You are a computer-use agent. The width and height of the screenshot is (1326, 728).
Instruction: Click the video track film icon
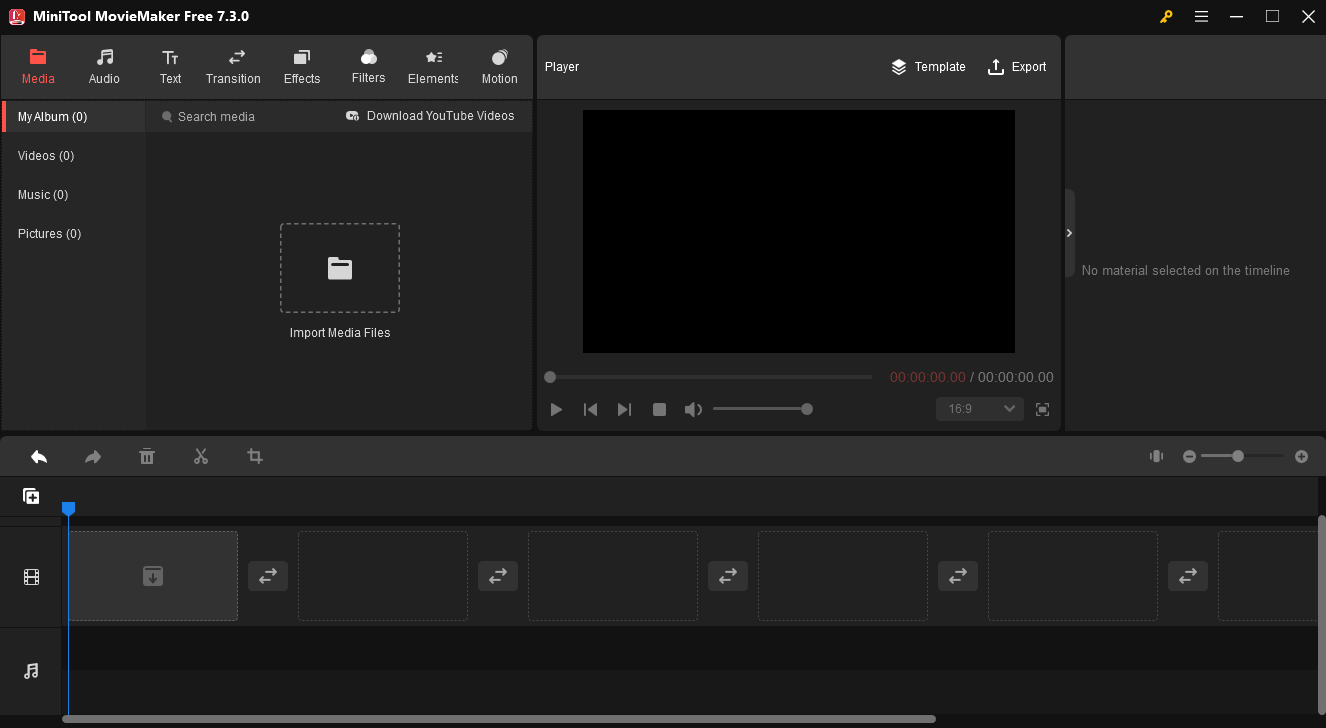31,577
